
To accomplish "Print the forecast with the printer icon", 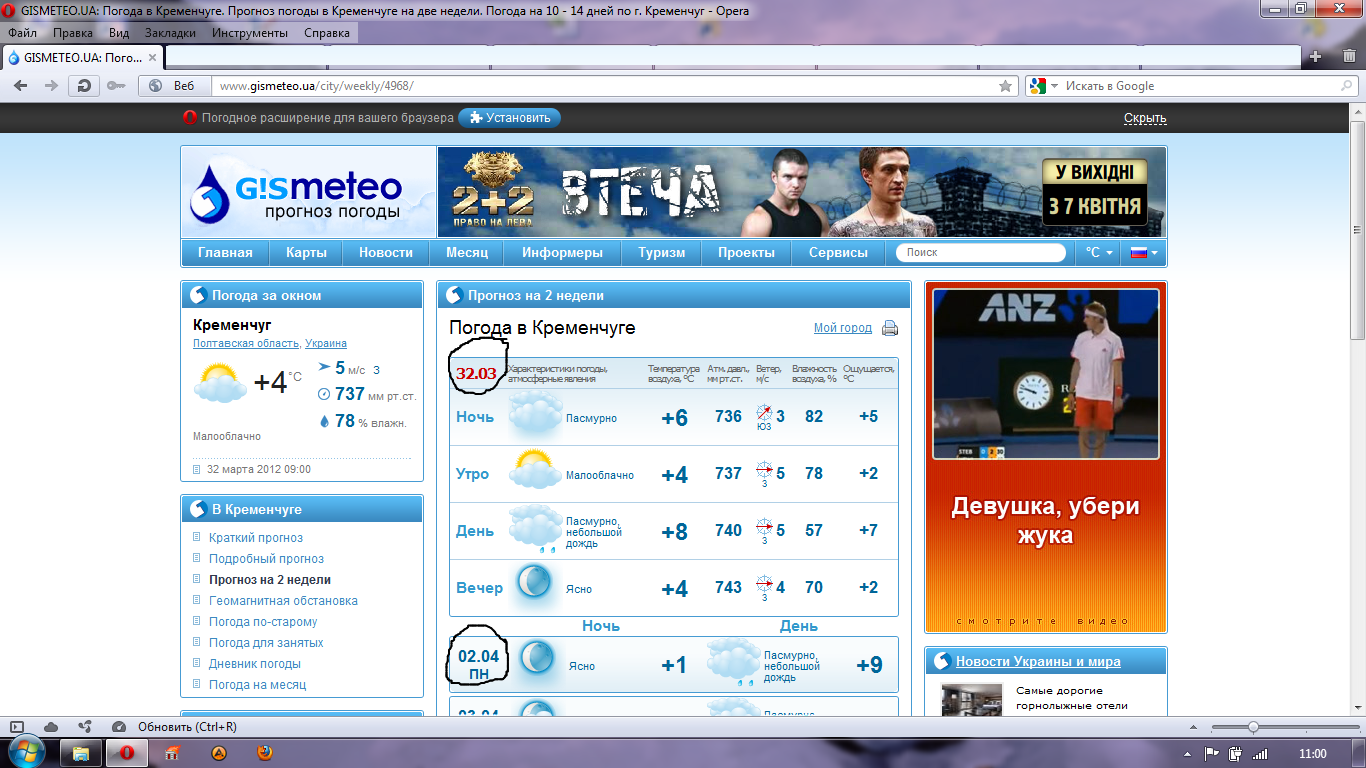I will [889, 328].
